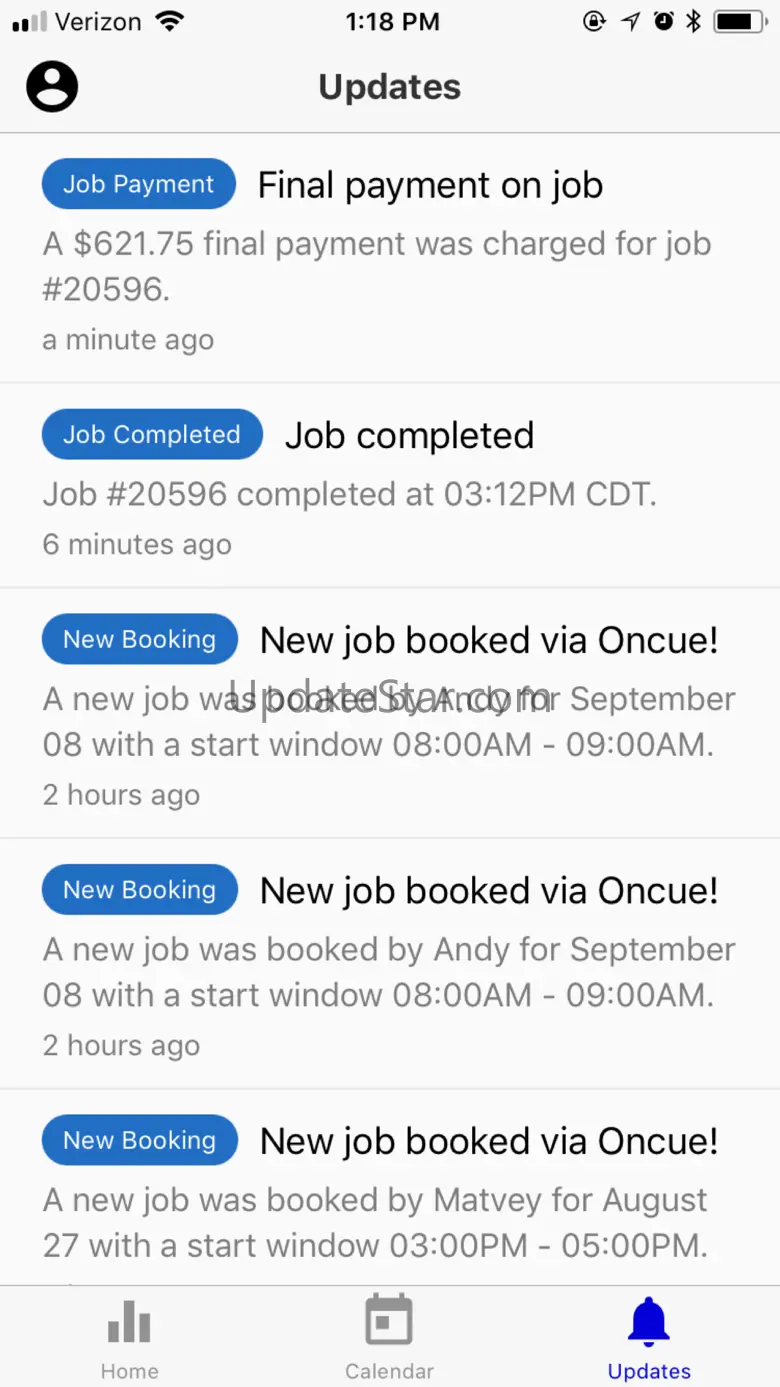
Task: Open the user profile icon
Action: (52, 87)
